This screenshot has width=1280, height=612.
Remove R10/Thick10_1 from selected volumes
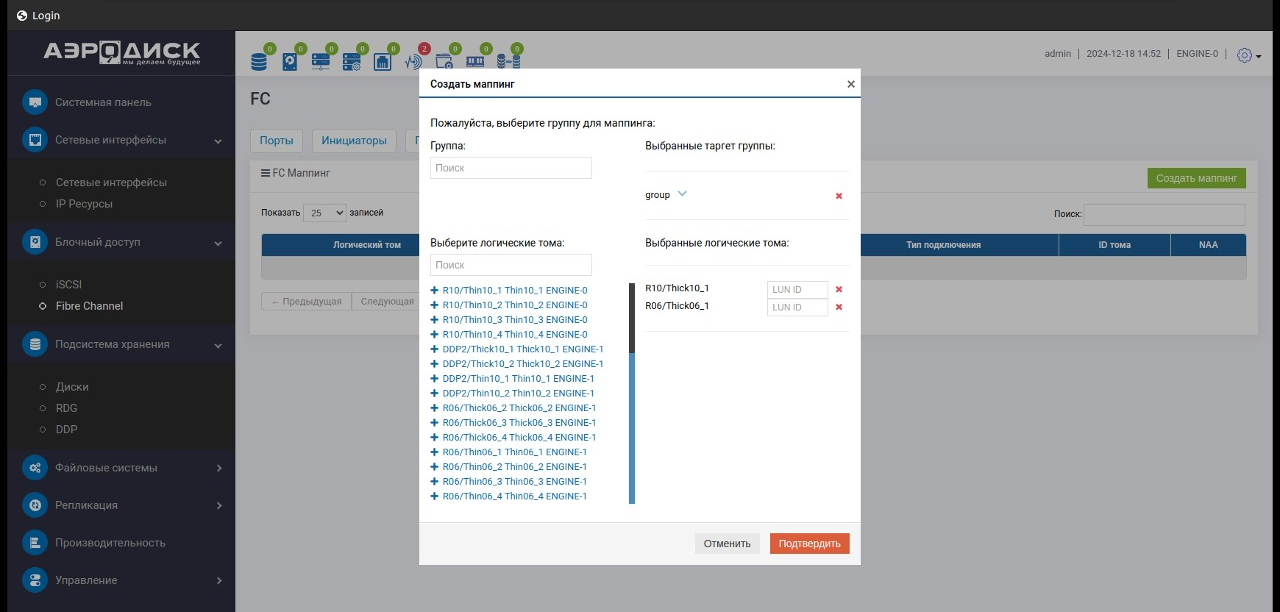pyautogui.click(x=839, y=289)
